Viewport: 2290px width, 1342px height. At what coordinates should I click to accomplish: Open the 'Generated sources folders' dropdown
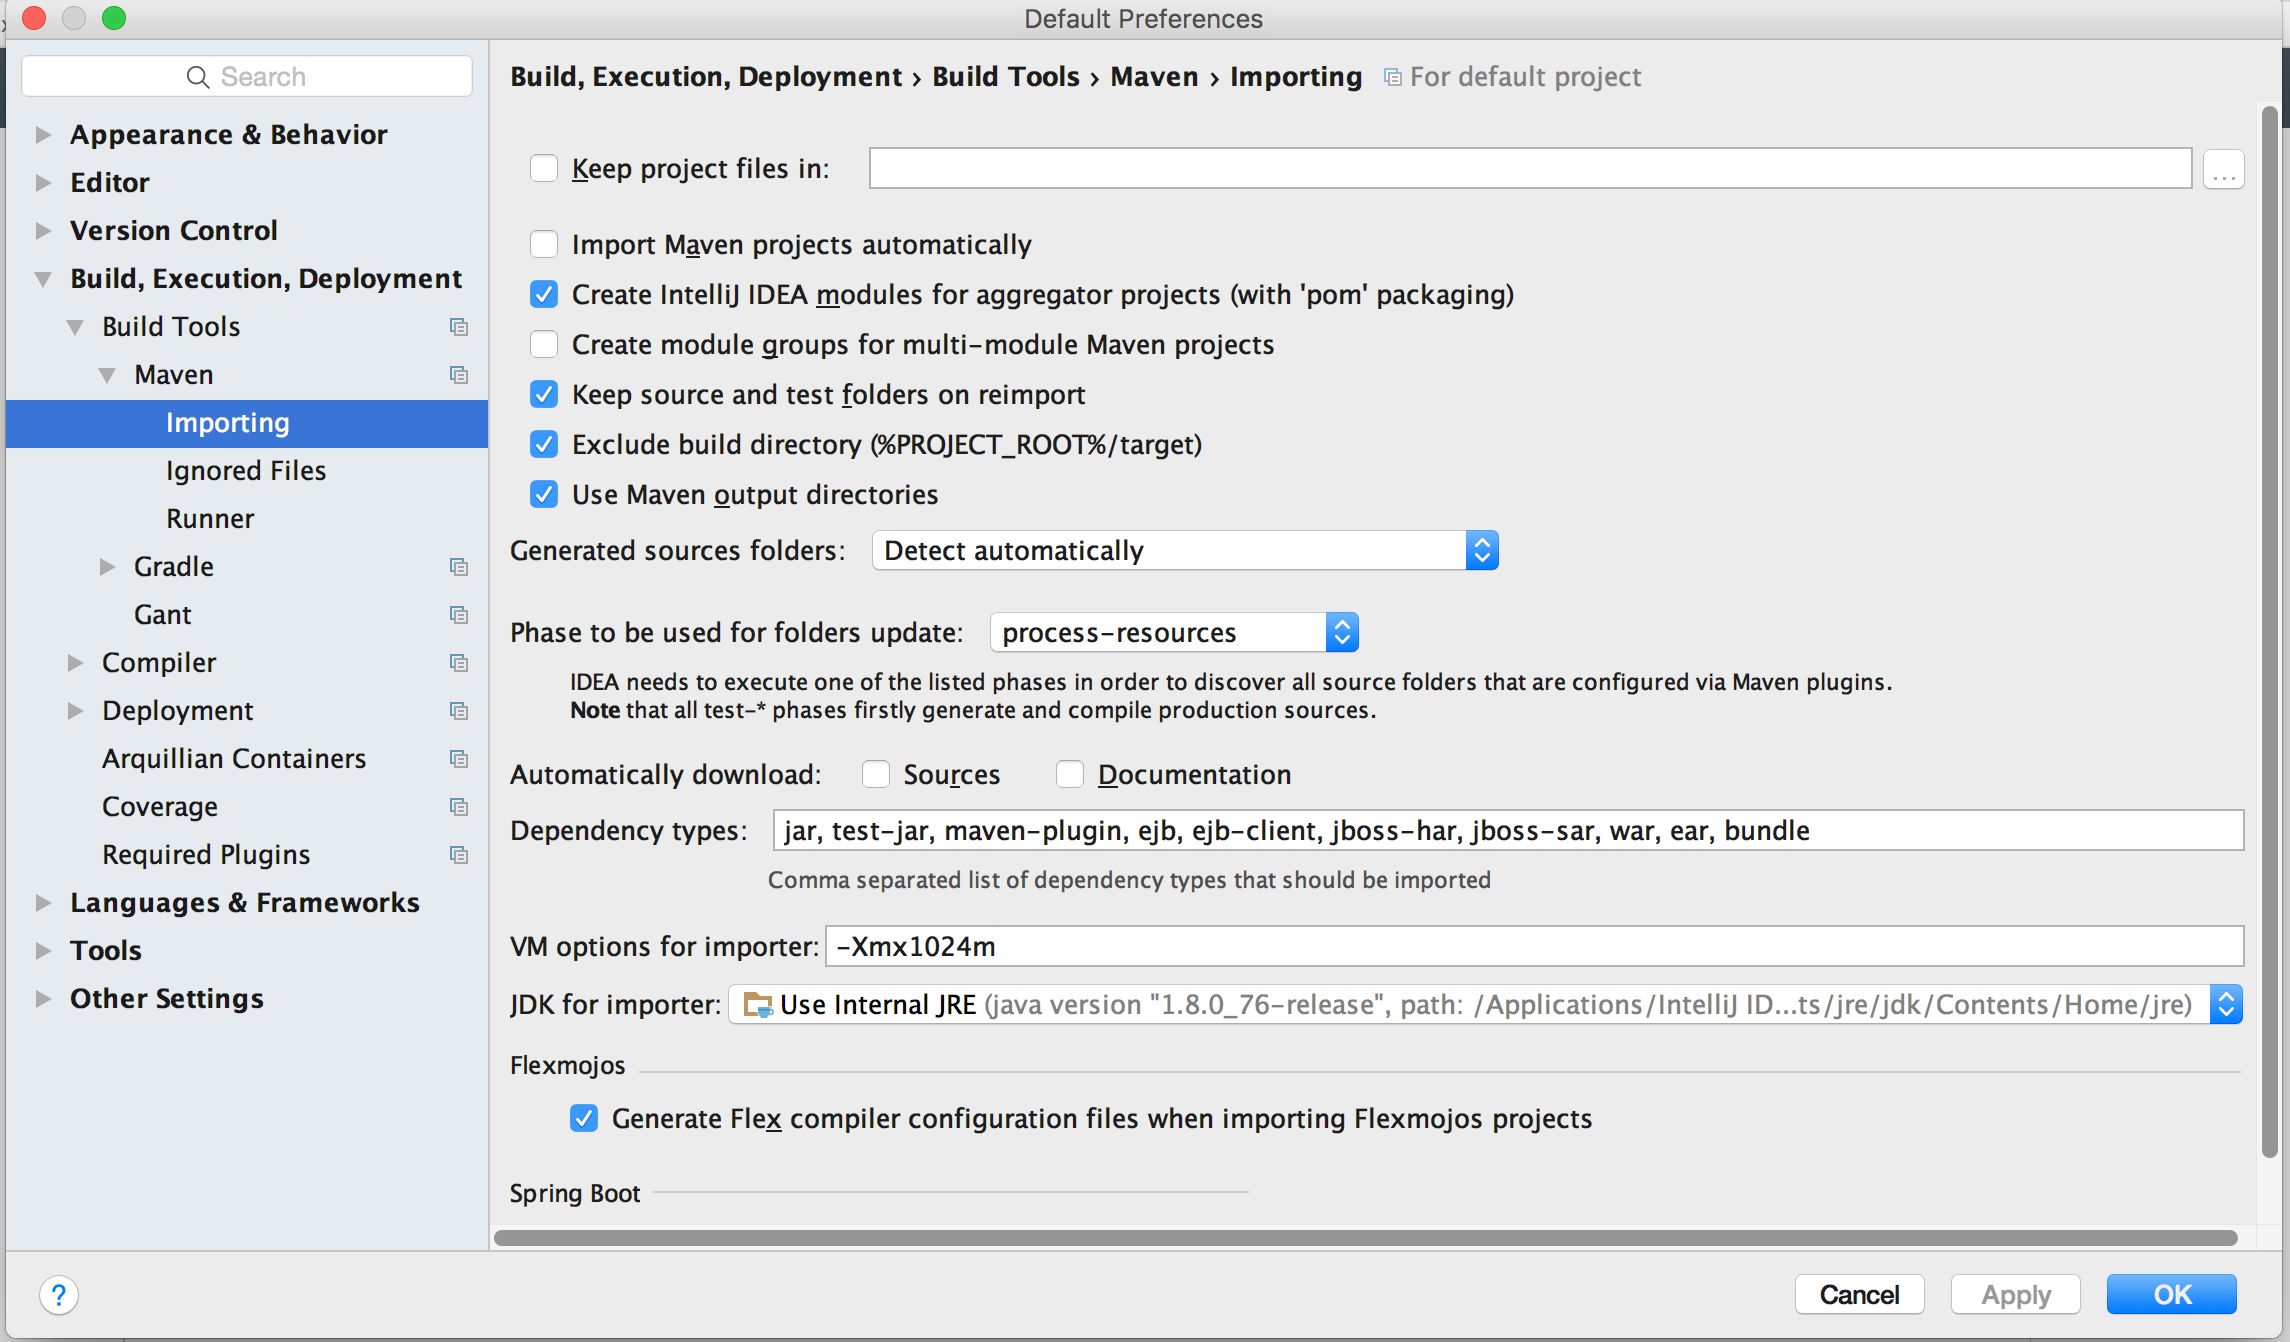[x=1185, y=550]
